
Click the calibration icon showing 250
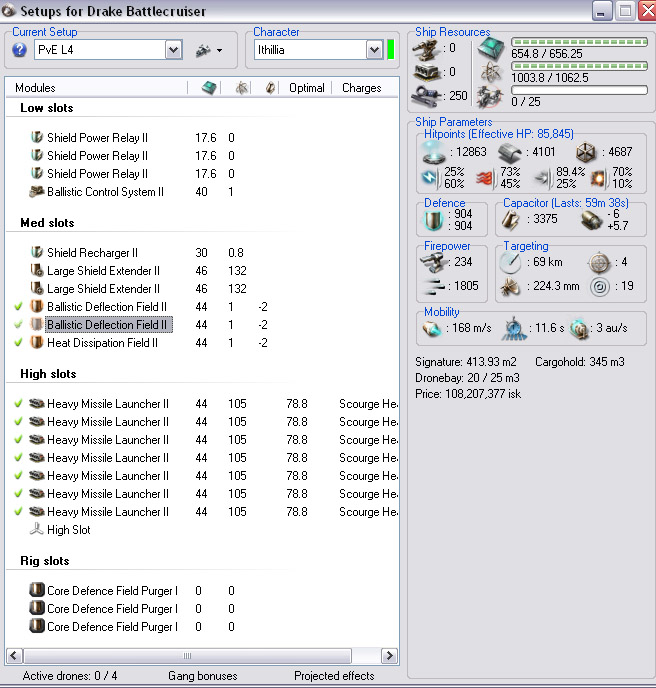(x=426, y=96)
